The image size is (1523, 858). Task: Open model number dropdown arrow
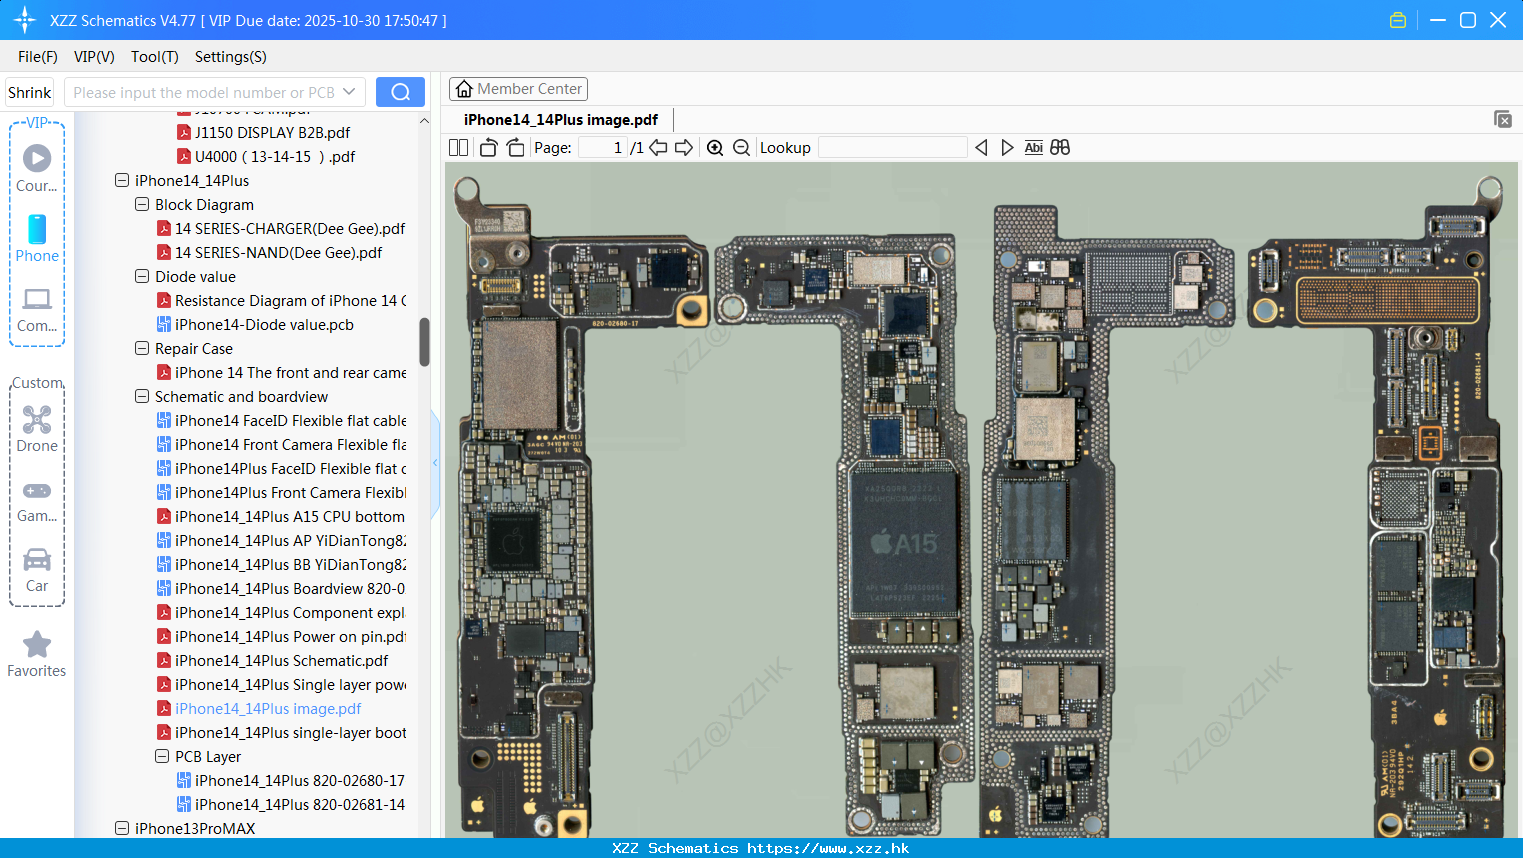(349, 92)
